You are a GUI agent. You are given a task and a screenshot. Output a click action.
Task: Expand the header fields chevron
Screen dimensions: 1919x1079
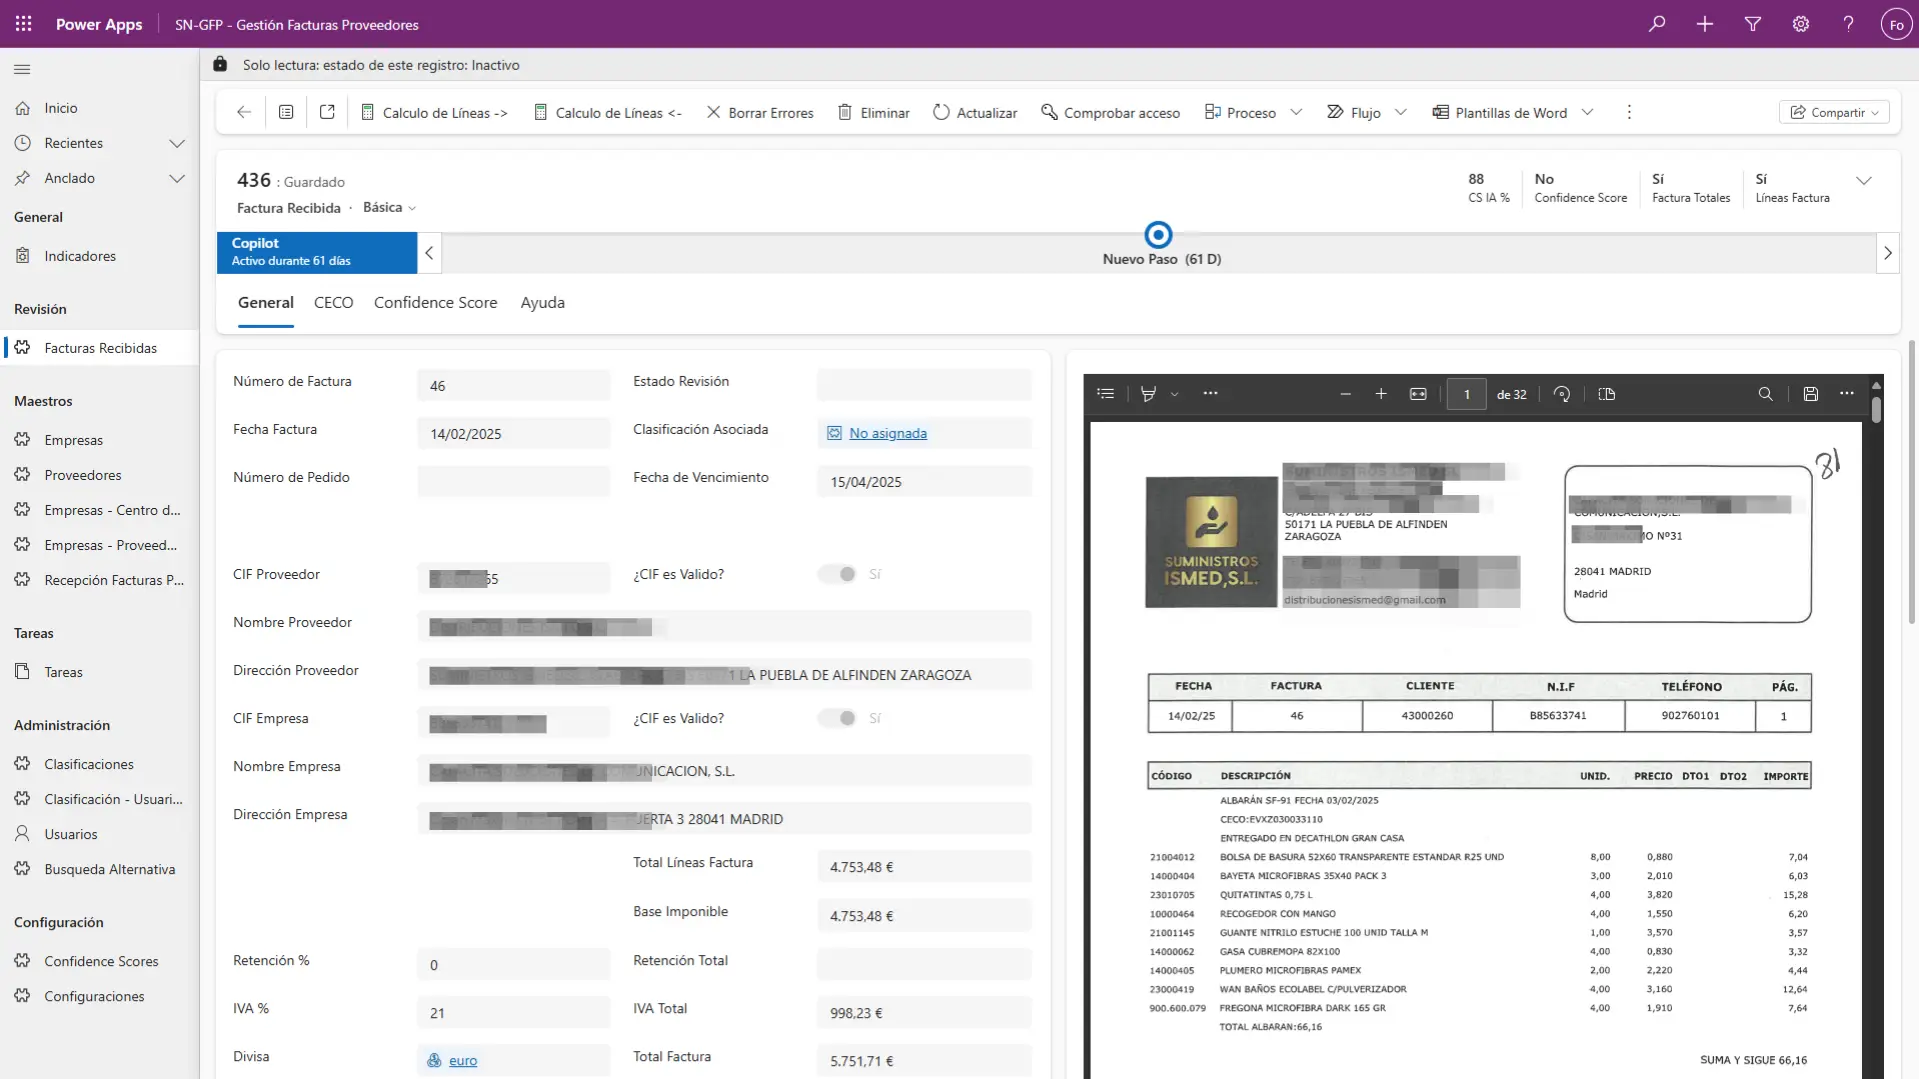click(x=1864, y=181)
